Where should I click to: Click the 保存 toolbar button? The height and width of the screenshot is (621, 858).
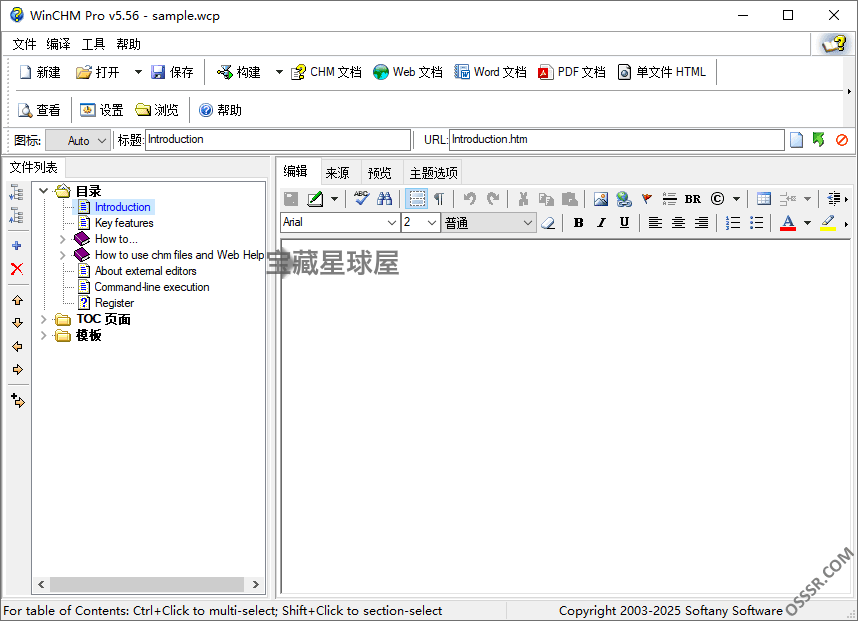[x=172, y=72]
